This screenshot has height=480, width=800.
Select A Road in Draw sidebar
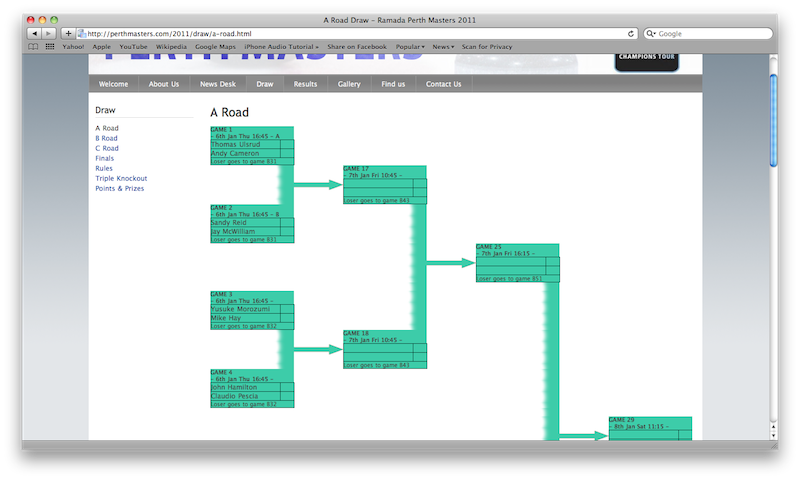click(x=107, y=128)
